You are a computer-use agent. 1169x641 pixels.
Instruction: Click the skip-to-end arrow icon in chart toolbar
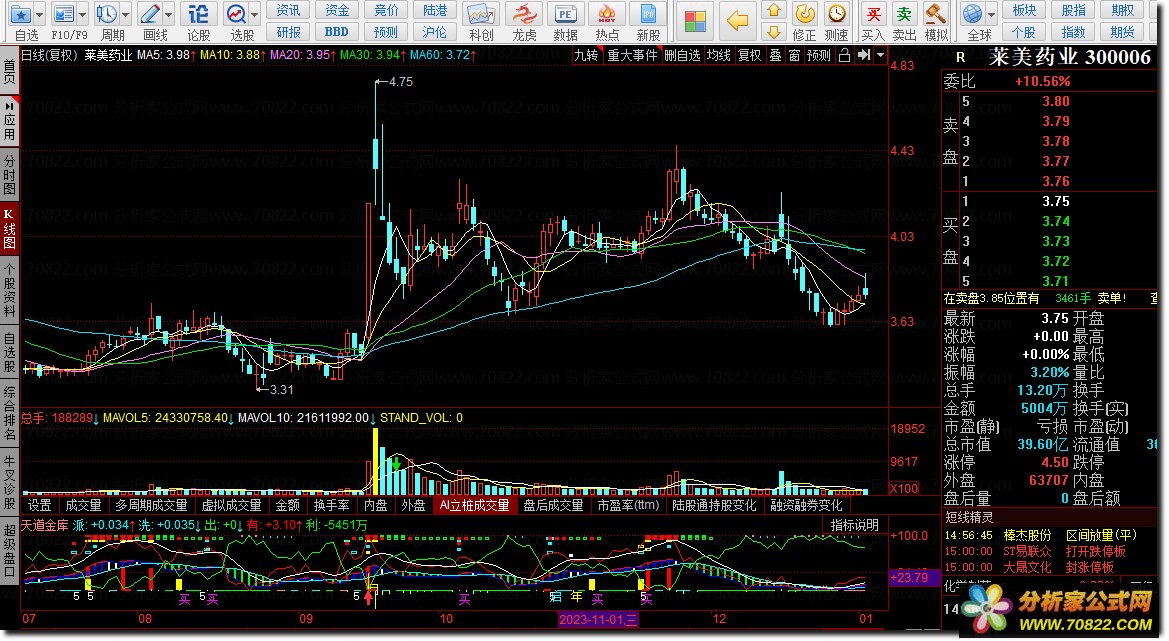(x=863, y=55)
